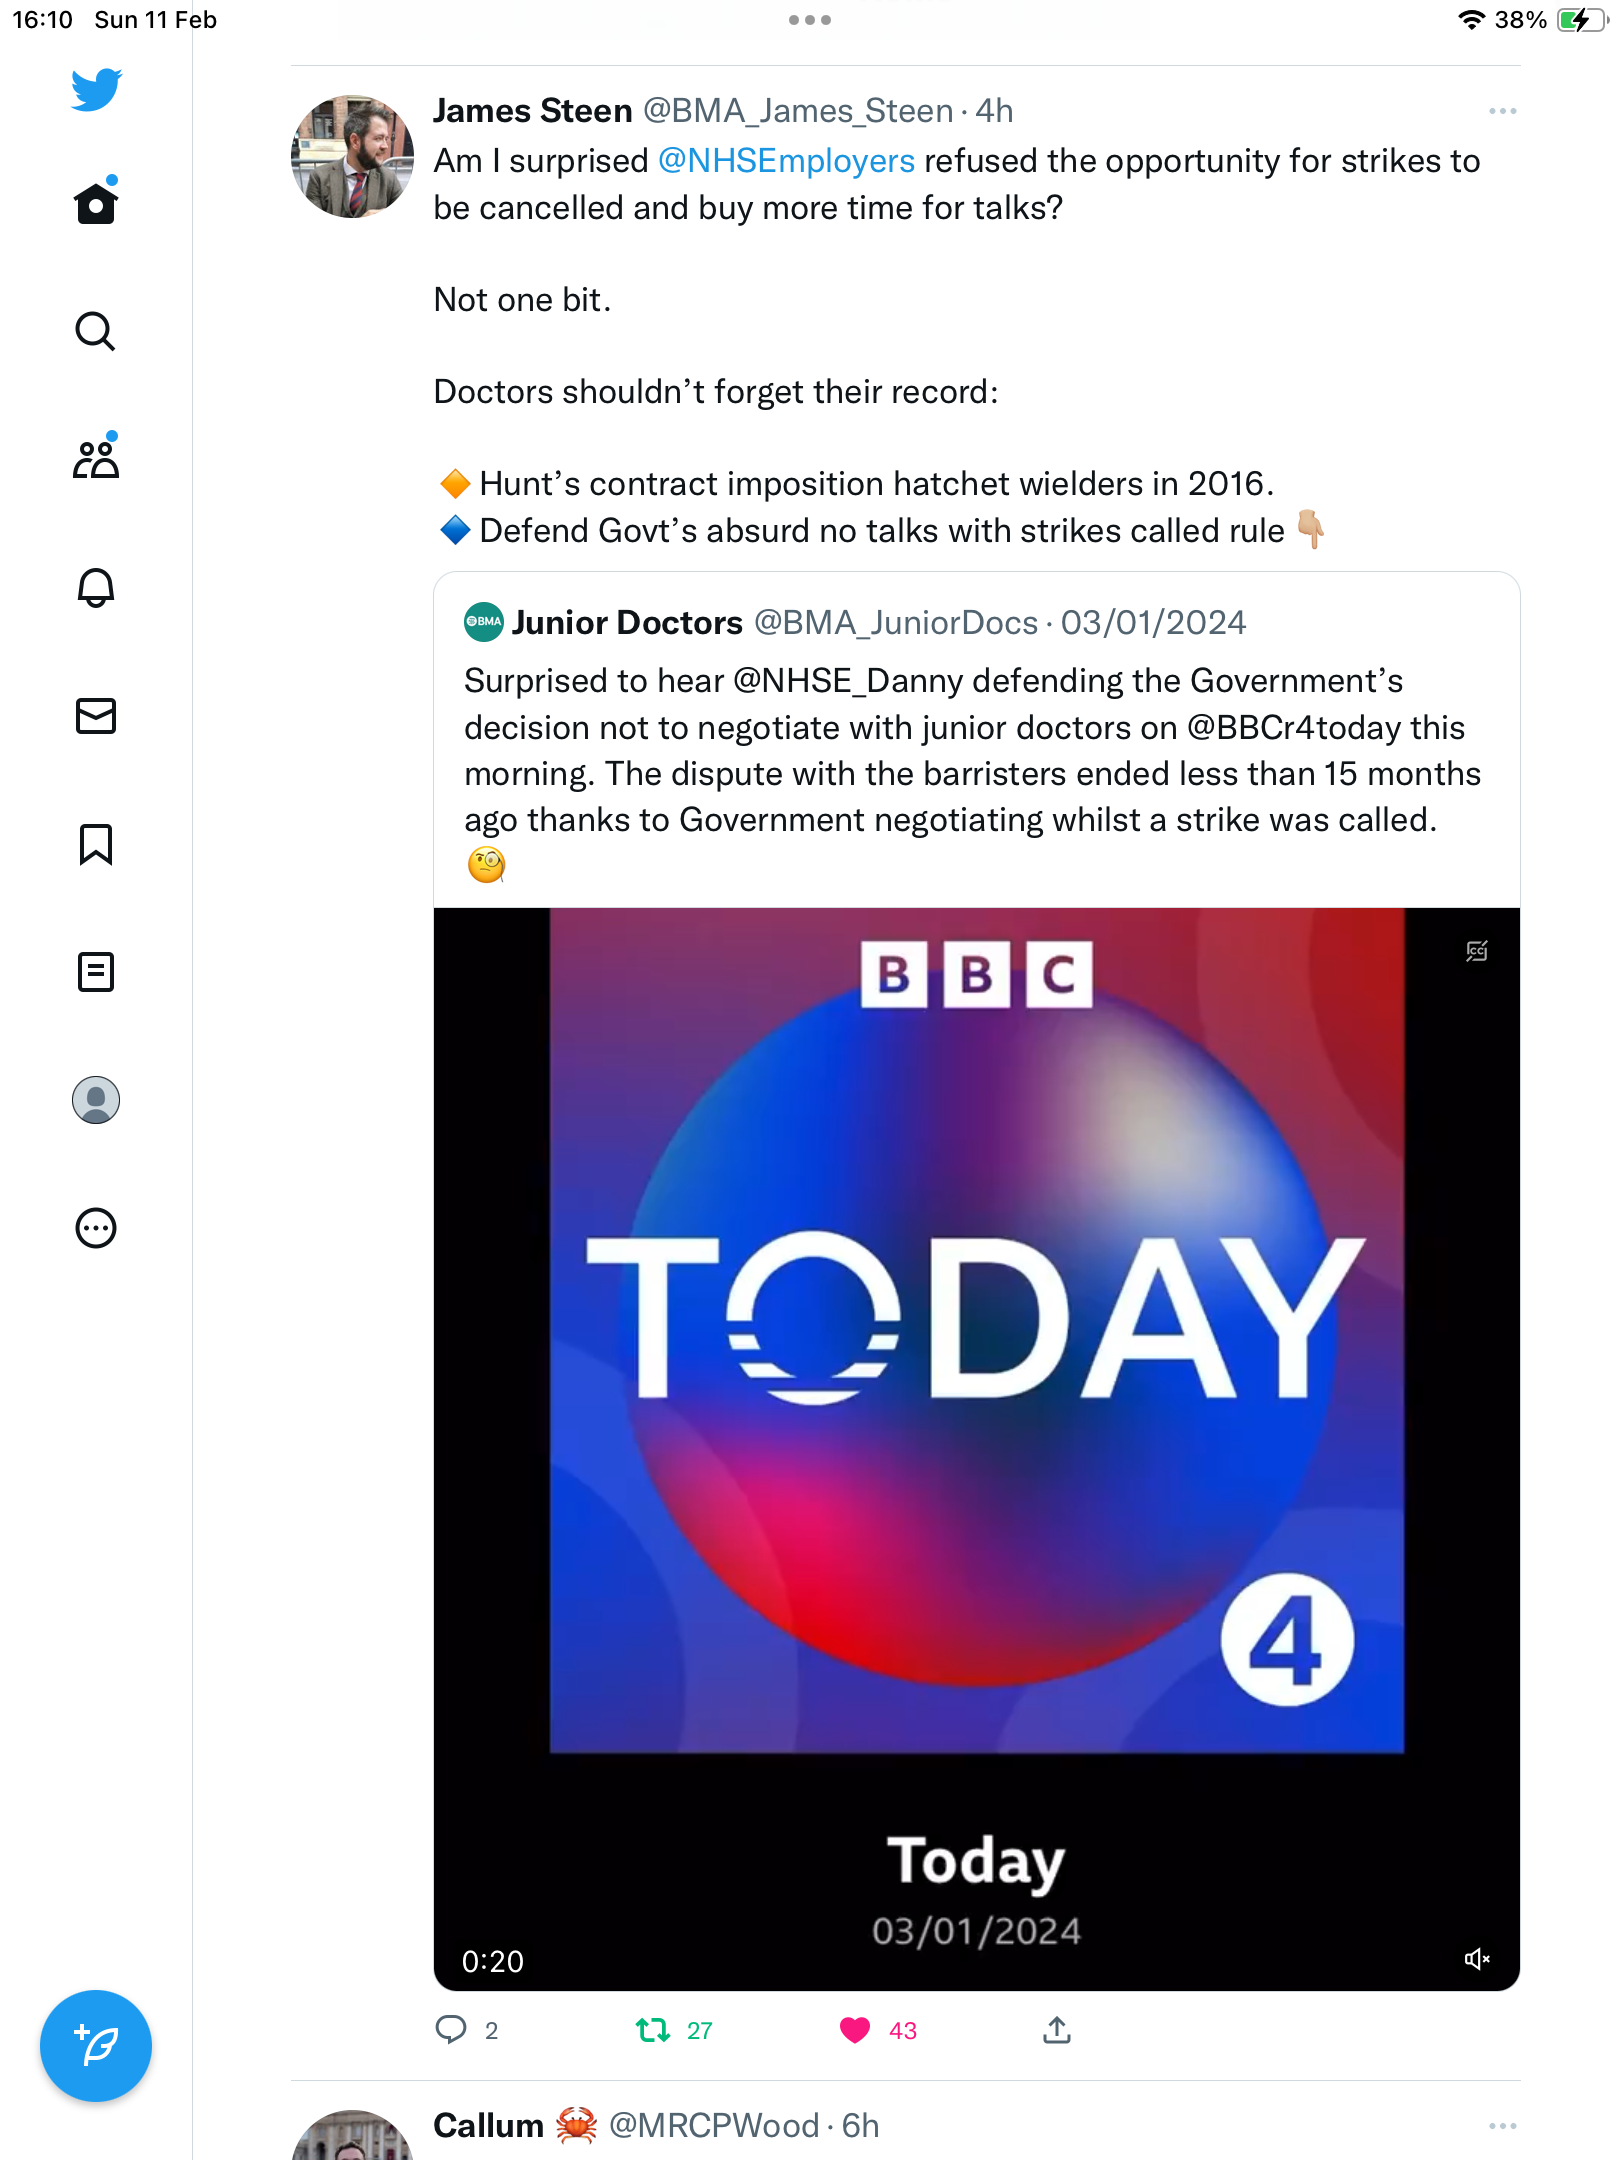Screen dimensions: 1620x2160
Task: Open options menu on James Steen's tweet
Action: click(x=1502, y=111)
